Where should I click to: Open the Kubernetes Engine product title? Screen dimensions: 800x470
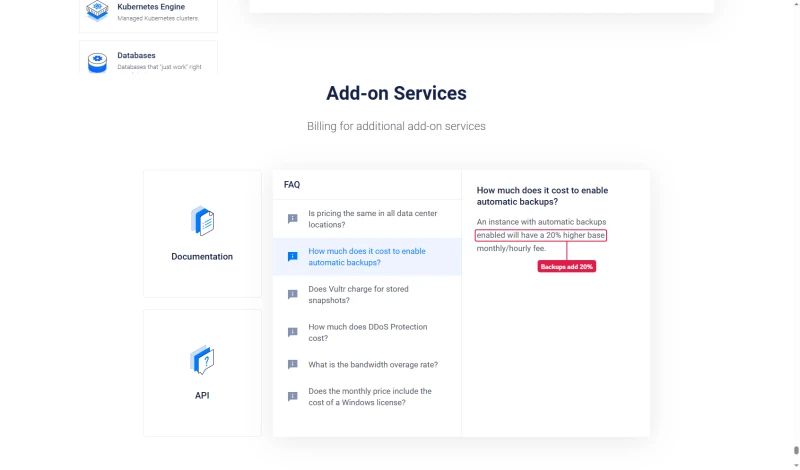click(151, 7)
